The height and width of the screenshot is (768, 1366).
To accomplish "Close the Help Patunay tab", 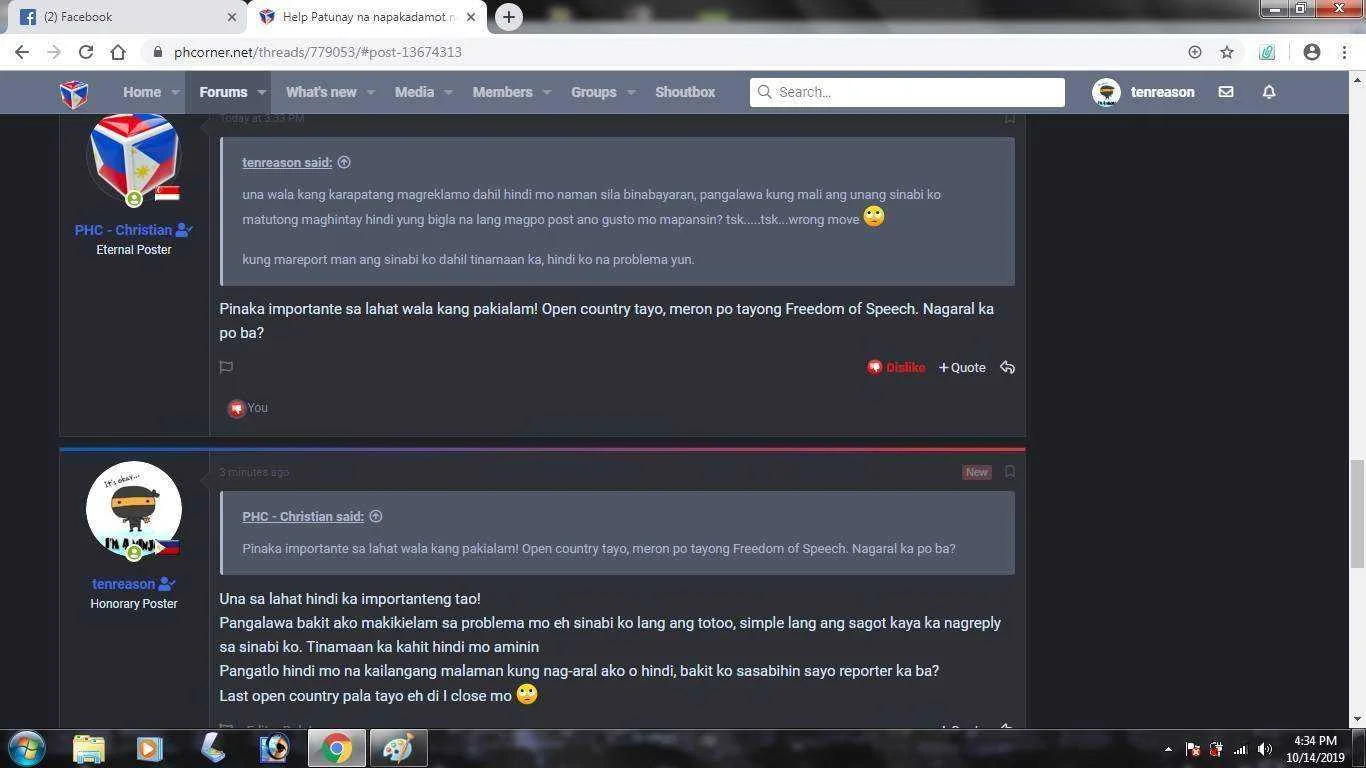I will pos(471,17).
